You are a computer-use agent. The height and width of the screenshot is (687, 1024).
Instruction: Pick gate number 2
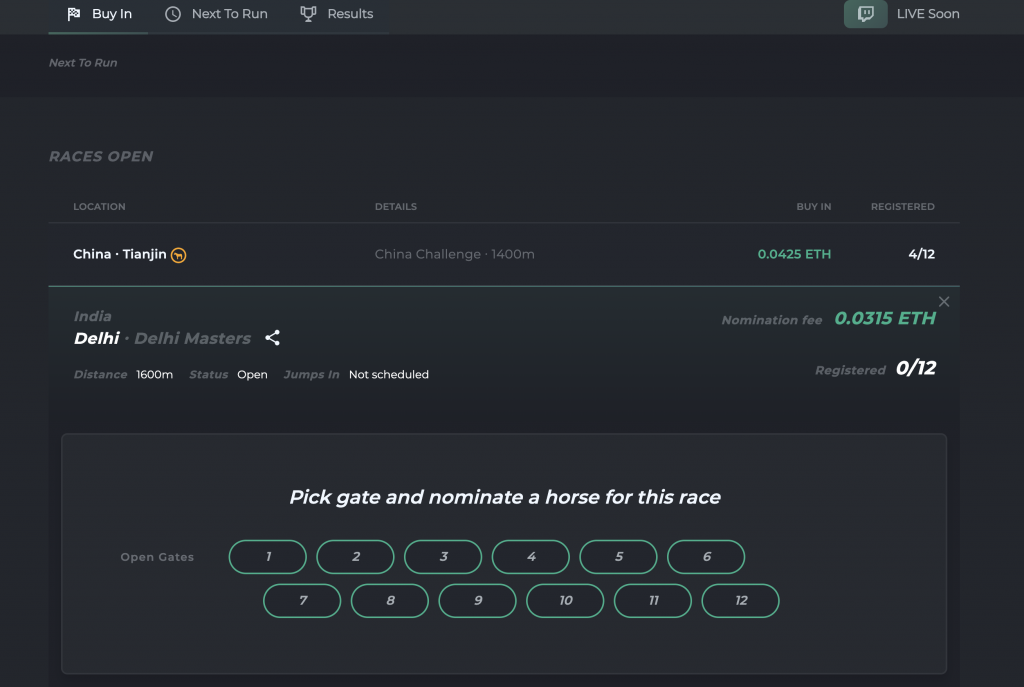355,557
